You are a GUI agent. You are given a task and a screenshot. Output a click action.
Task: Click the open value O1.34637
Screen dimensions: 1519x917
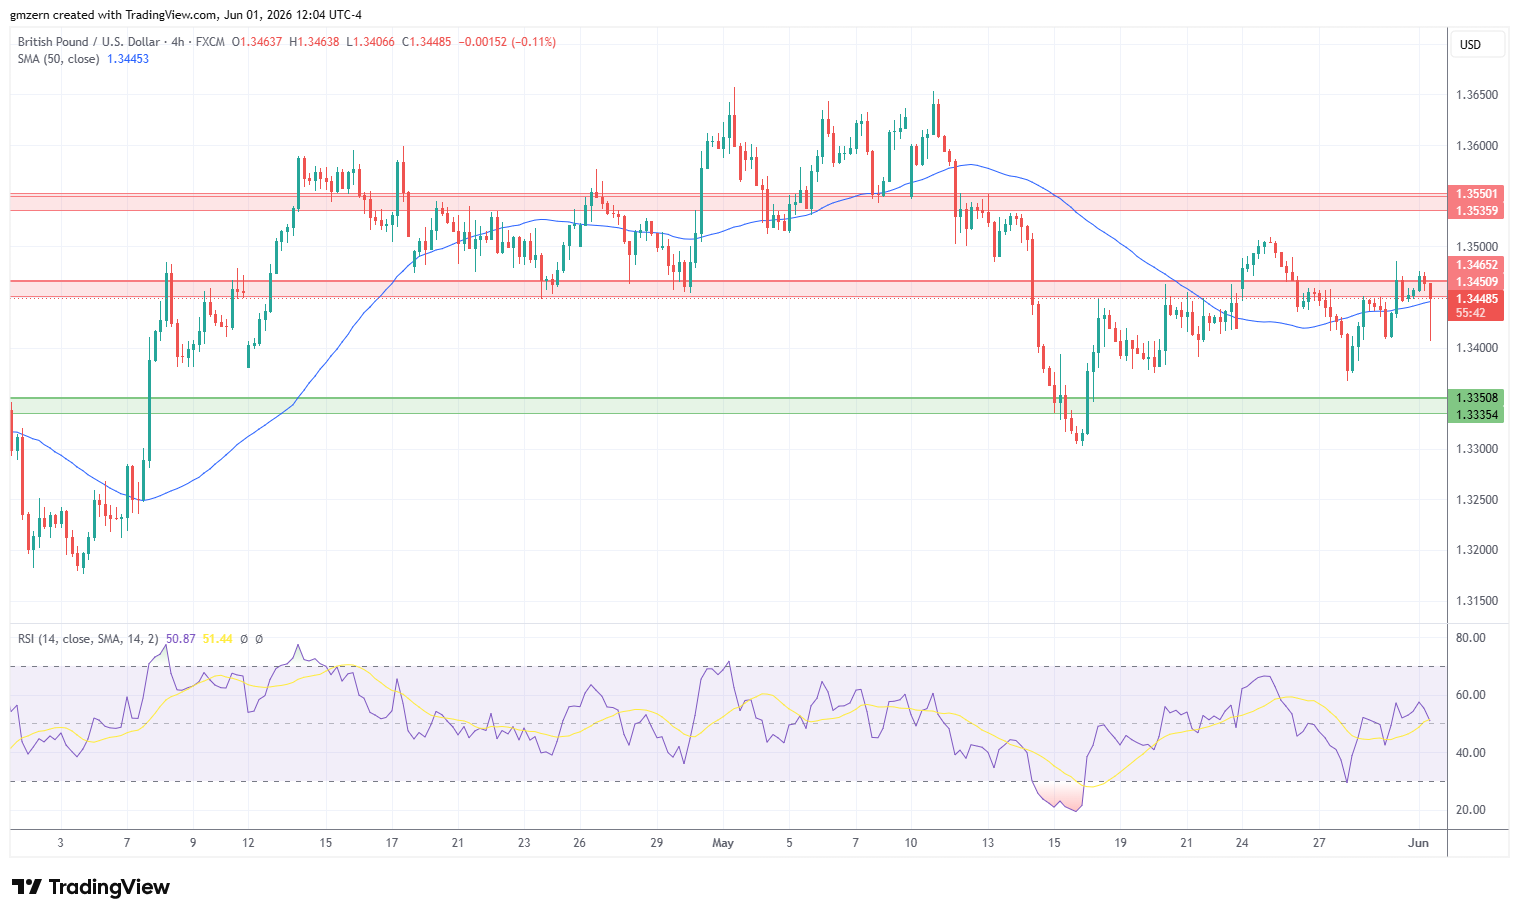257,42
